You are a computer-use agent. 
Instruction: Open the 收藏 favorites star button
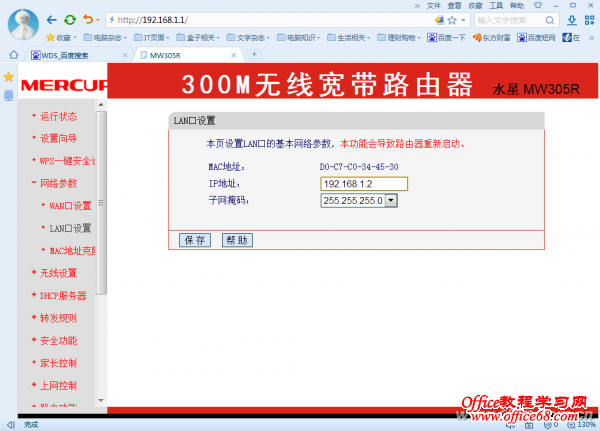60,37
